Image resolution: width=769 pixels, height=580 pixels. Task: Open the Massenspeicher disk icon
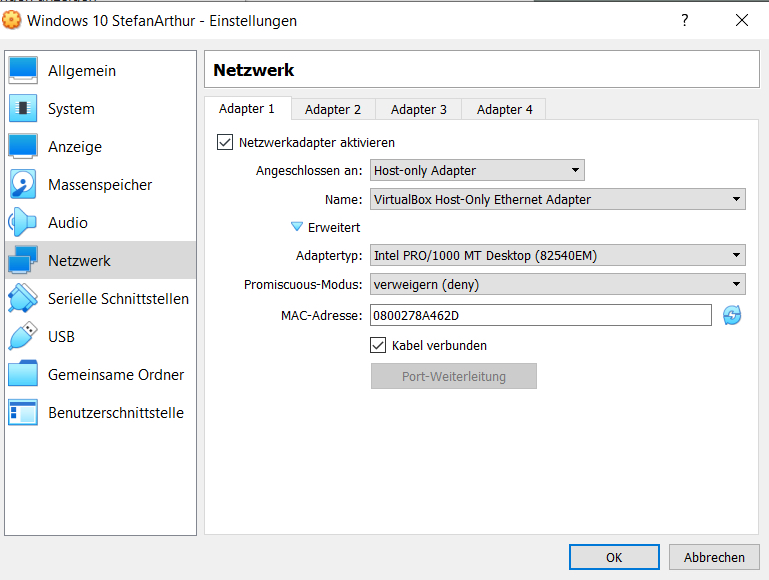[23, 184]
